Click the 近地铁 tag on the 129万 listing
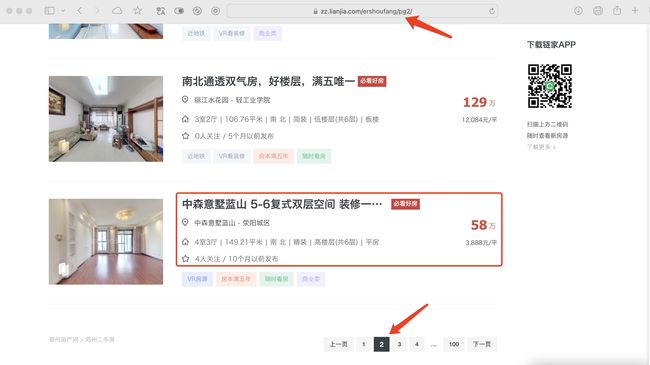650x365 pixels. [x=196, y=156]
